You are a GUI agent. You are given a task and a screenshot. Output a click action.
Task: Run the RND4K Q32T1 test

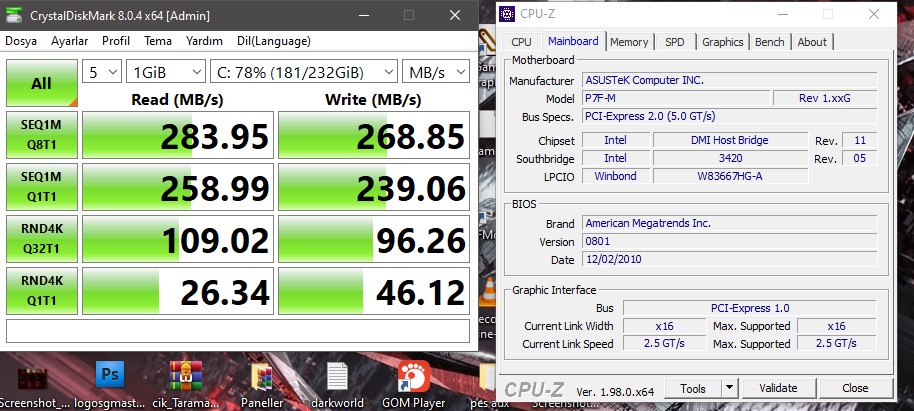pyautogui.click(x=41, y=239)
